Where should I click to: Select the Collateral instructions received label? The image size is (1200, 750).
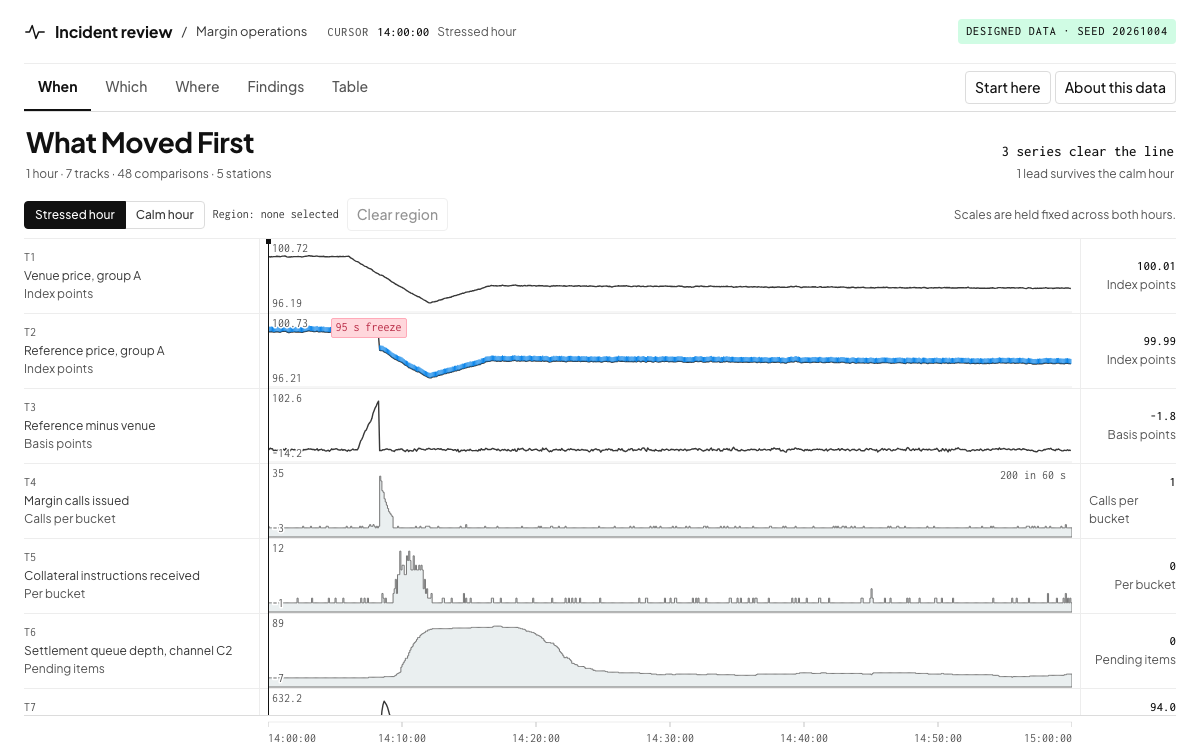tap(112, 575)
